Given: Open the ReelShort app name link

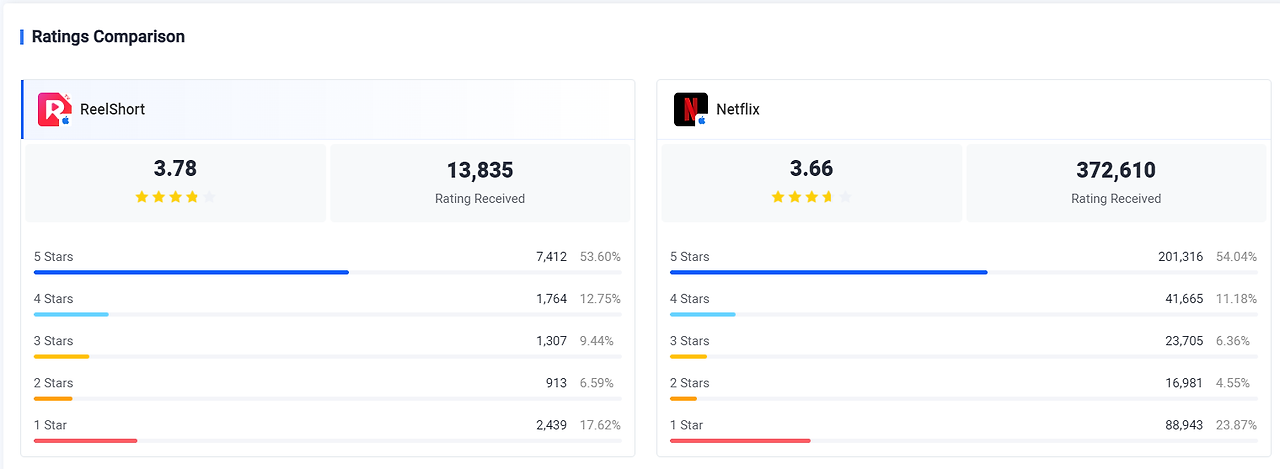Looking at the screenshot, I should click(x=112, y=109).
